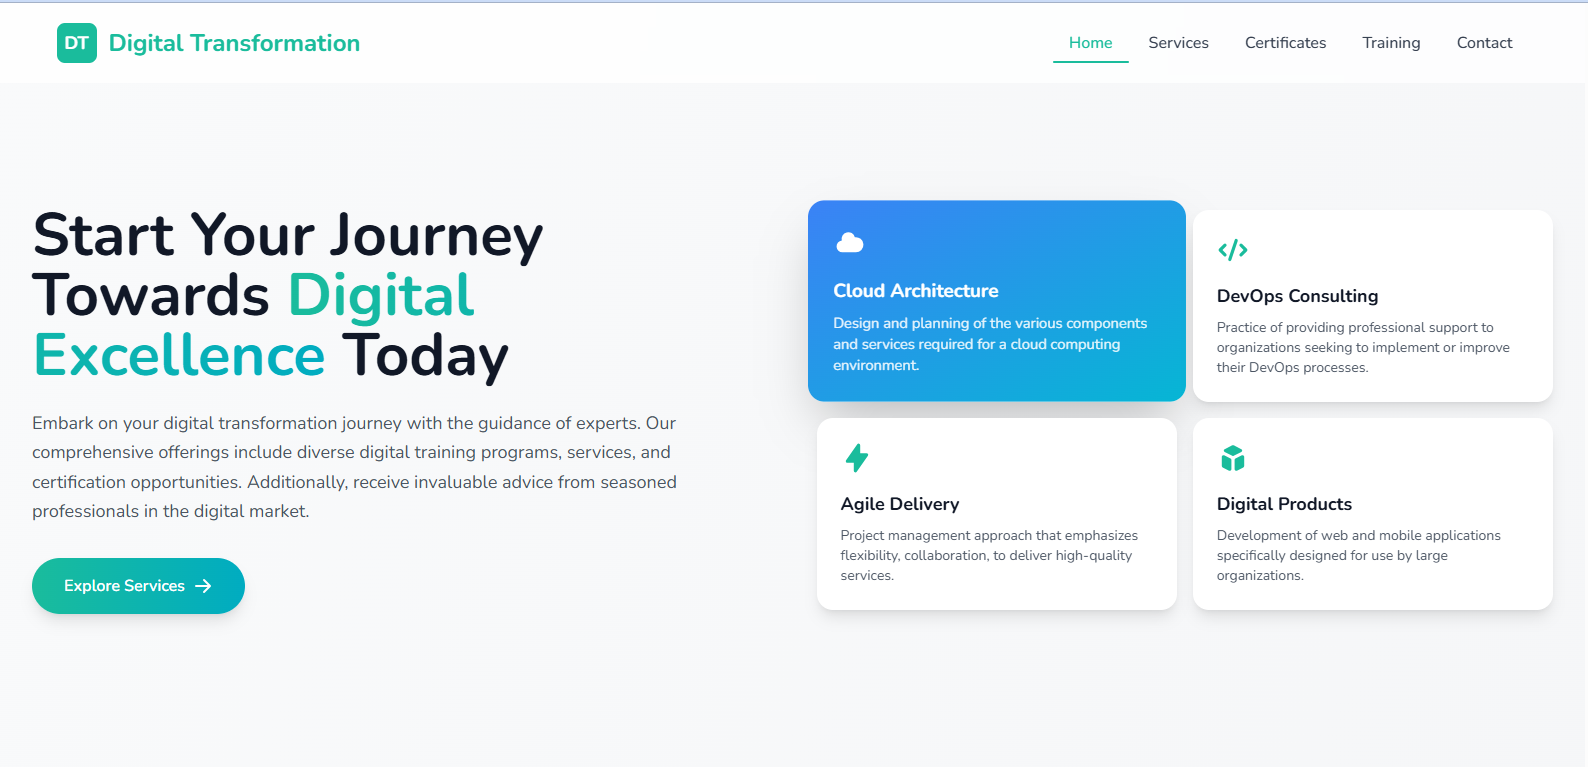Click the Cloud Architecture description text
This screenshot has width=1588, height=767.
tap(990, 344)
